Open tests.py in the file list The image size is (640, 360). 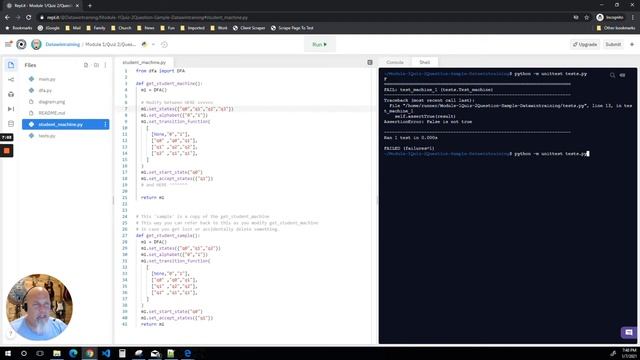(47, 136)
